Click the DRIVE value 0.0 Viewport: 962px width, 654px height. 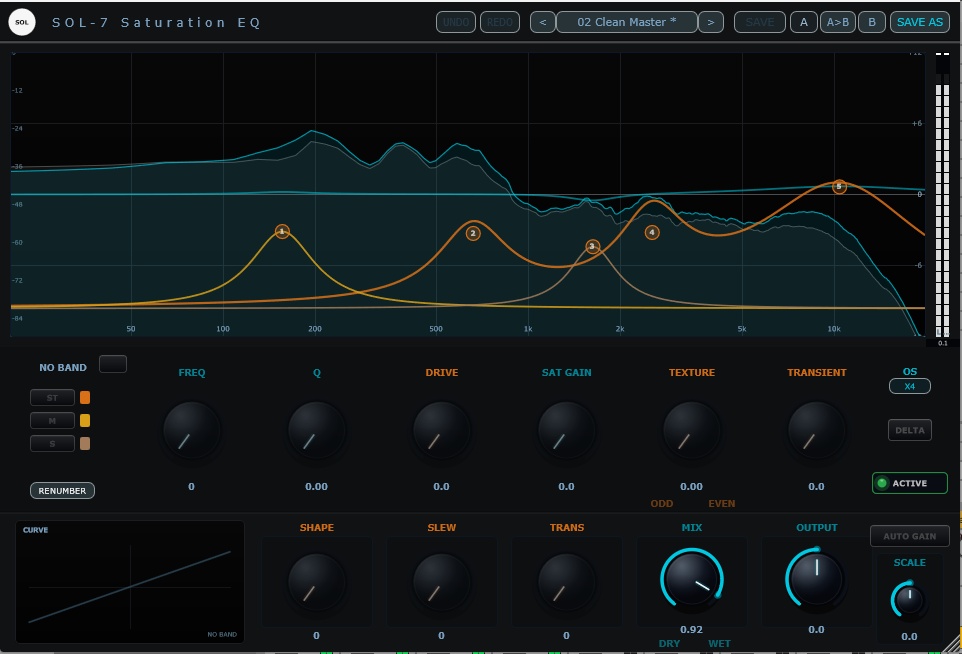pos(442,487)
